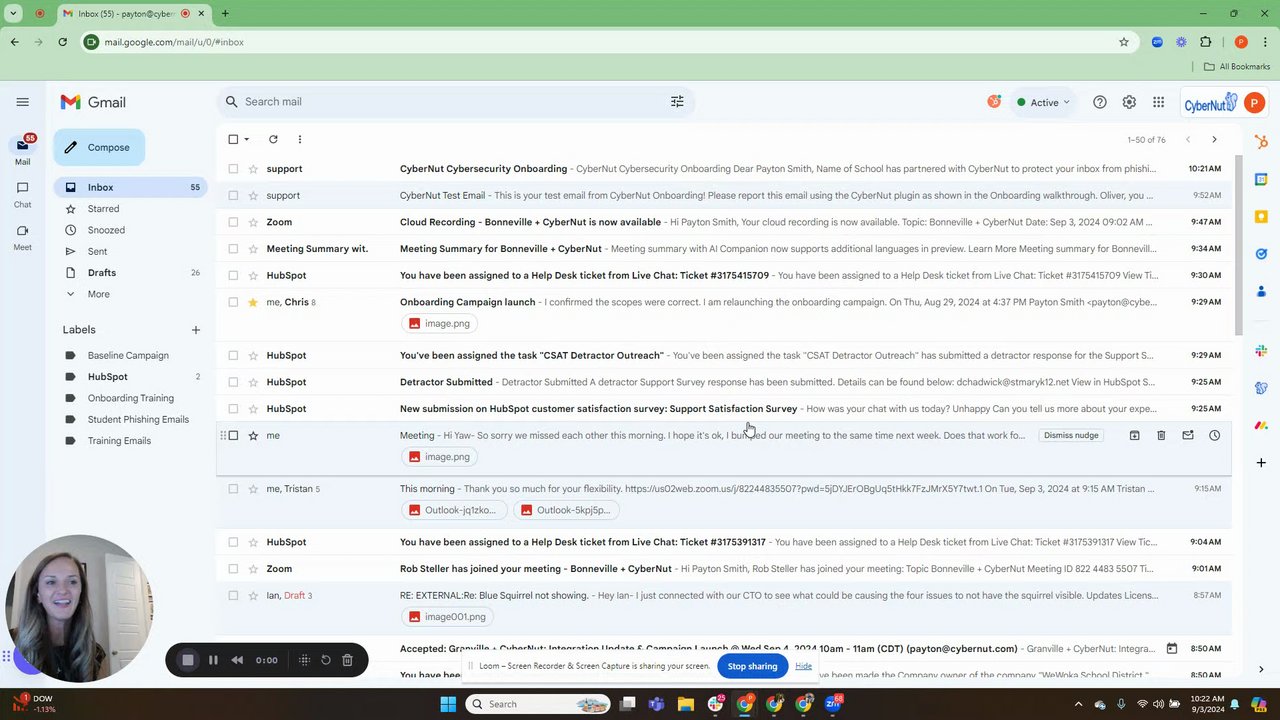Open image.png attachment in Onboarding Campaign email
1280x720 pixels.
tap(438, 323)
